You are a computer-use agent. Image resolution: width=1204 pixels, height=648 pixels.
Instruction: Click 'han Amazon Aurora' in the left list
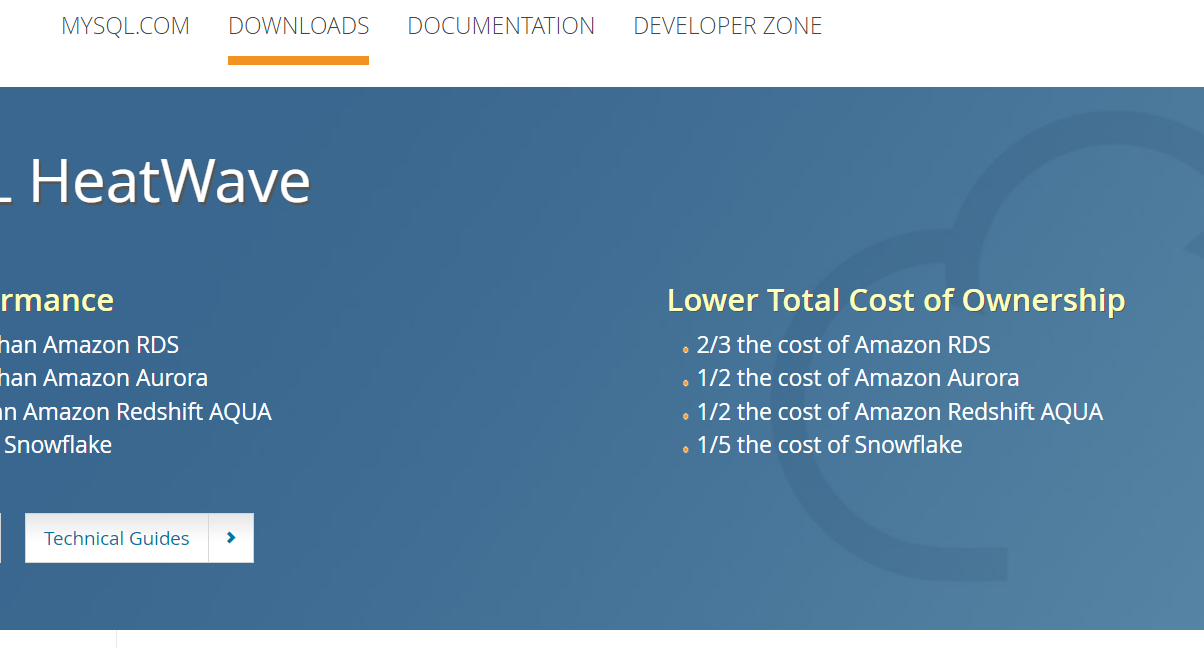click(104, 378)
